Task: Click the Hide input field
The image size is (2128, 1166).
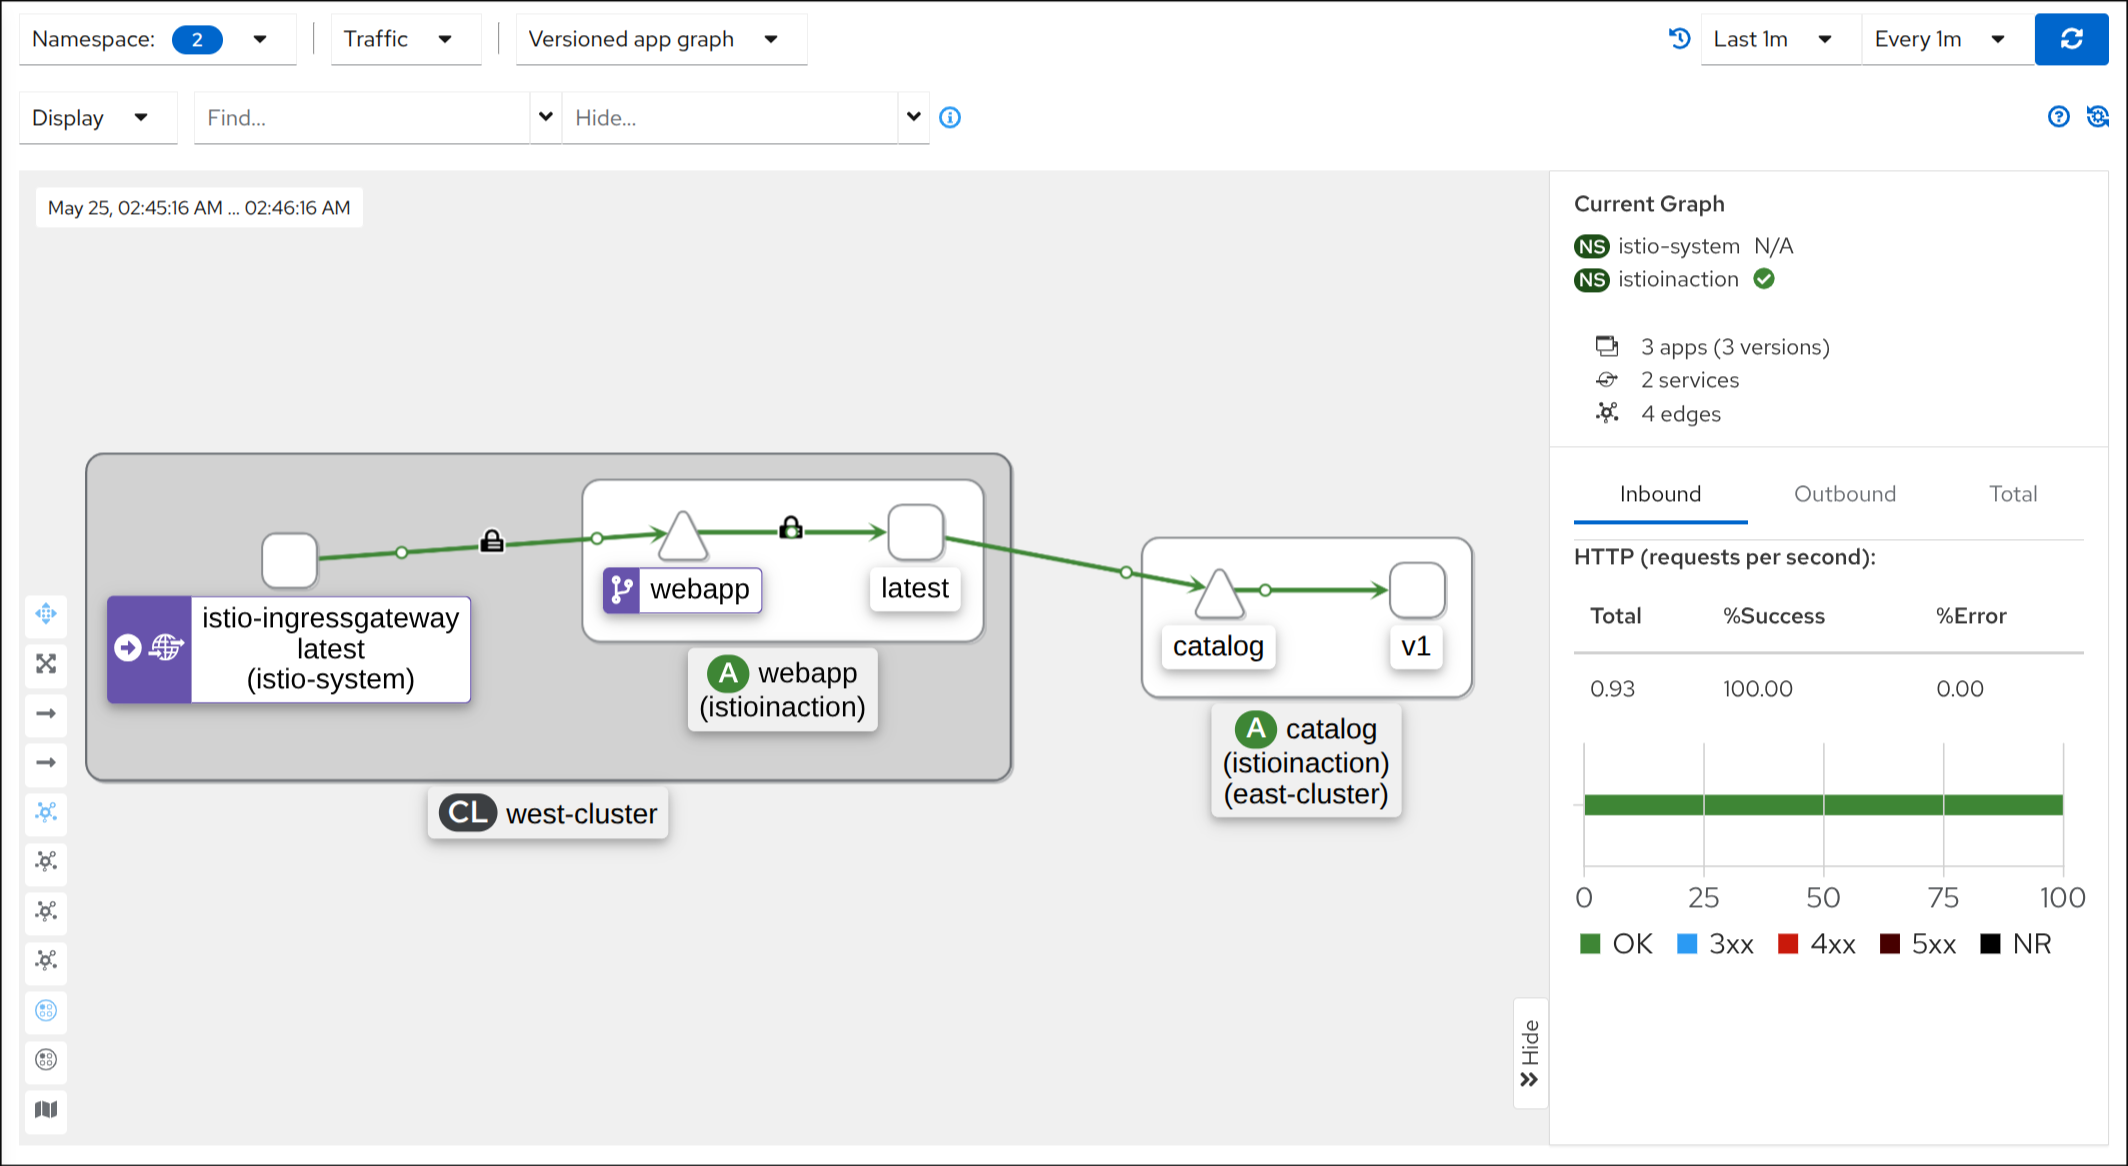Action: [x=730, y=118]
